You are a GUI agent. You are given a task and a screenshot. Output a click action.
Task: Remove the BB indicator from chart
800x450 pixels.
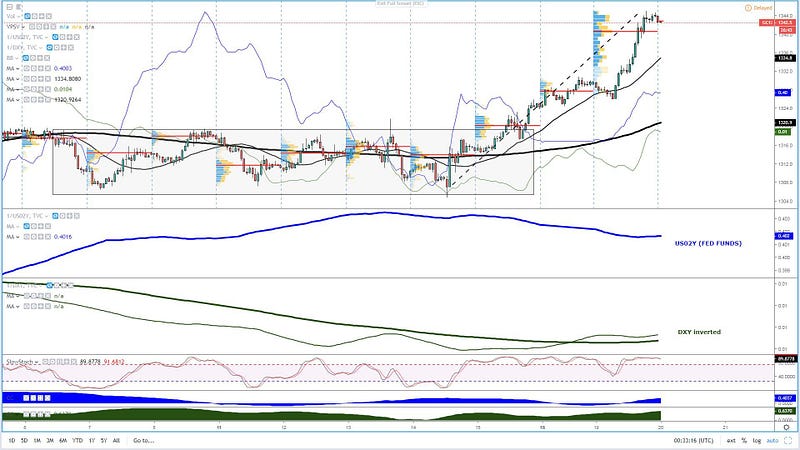47,58
